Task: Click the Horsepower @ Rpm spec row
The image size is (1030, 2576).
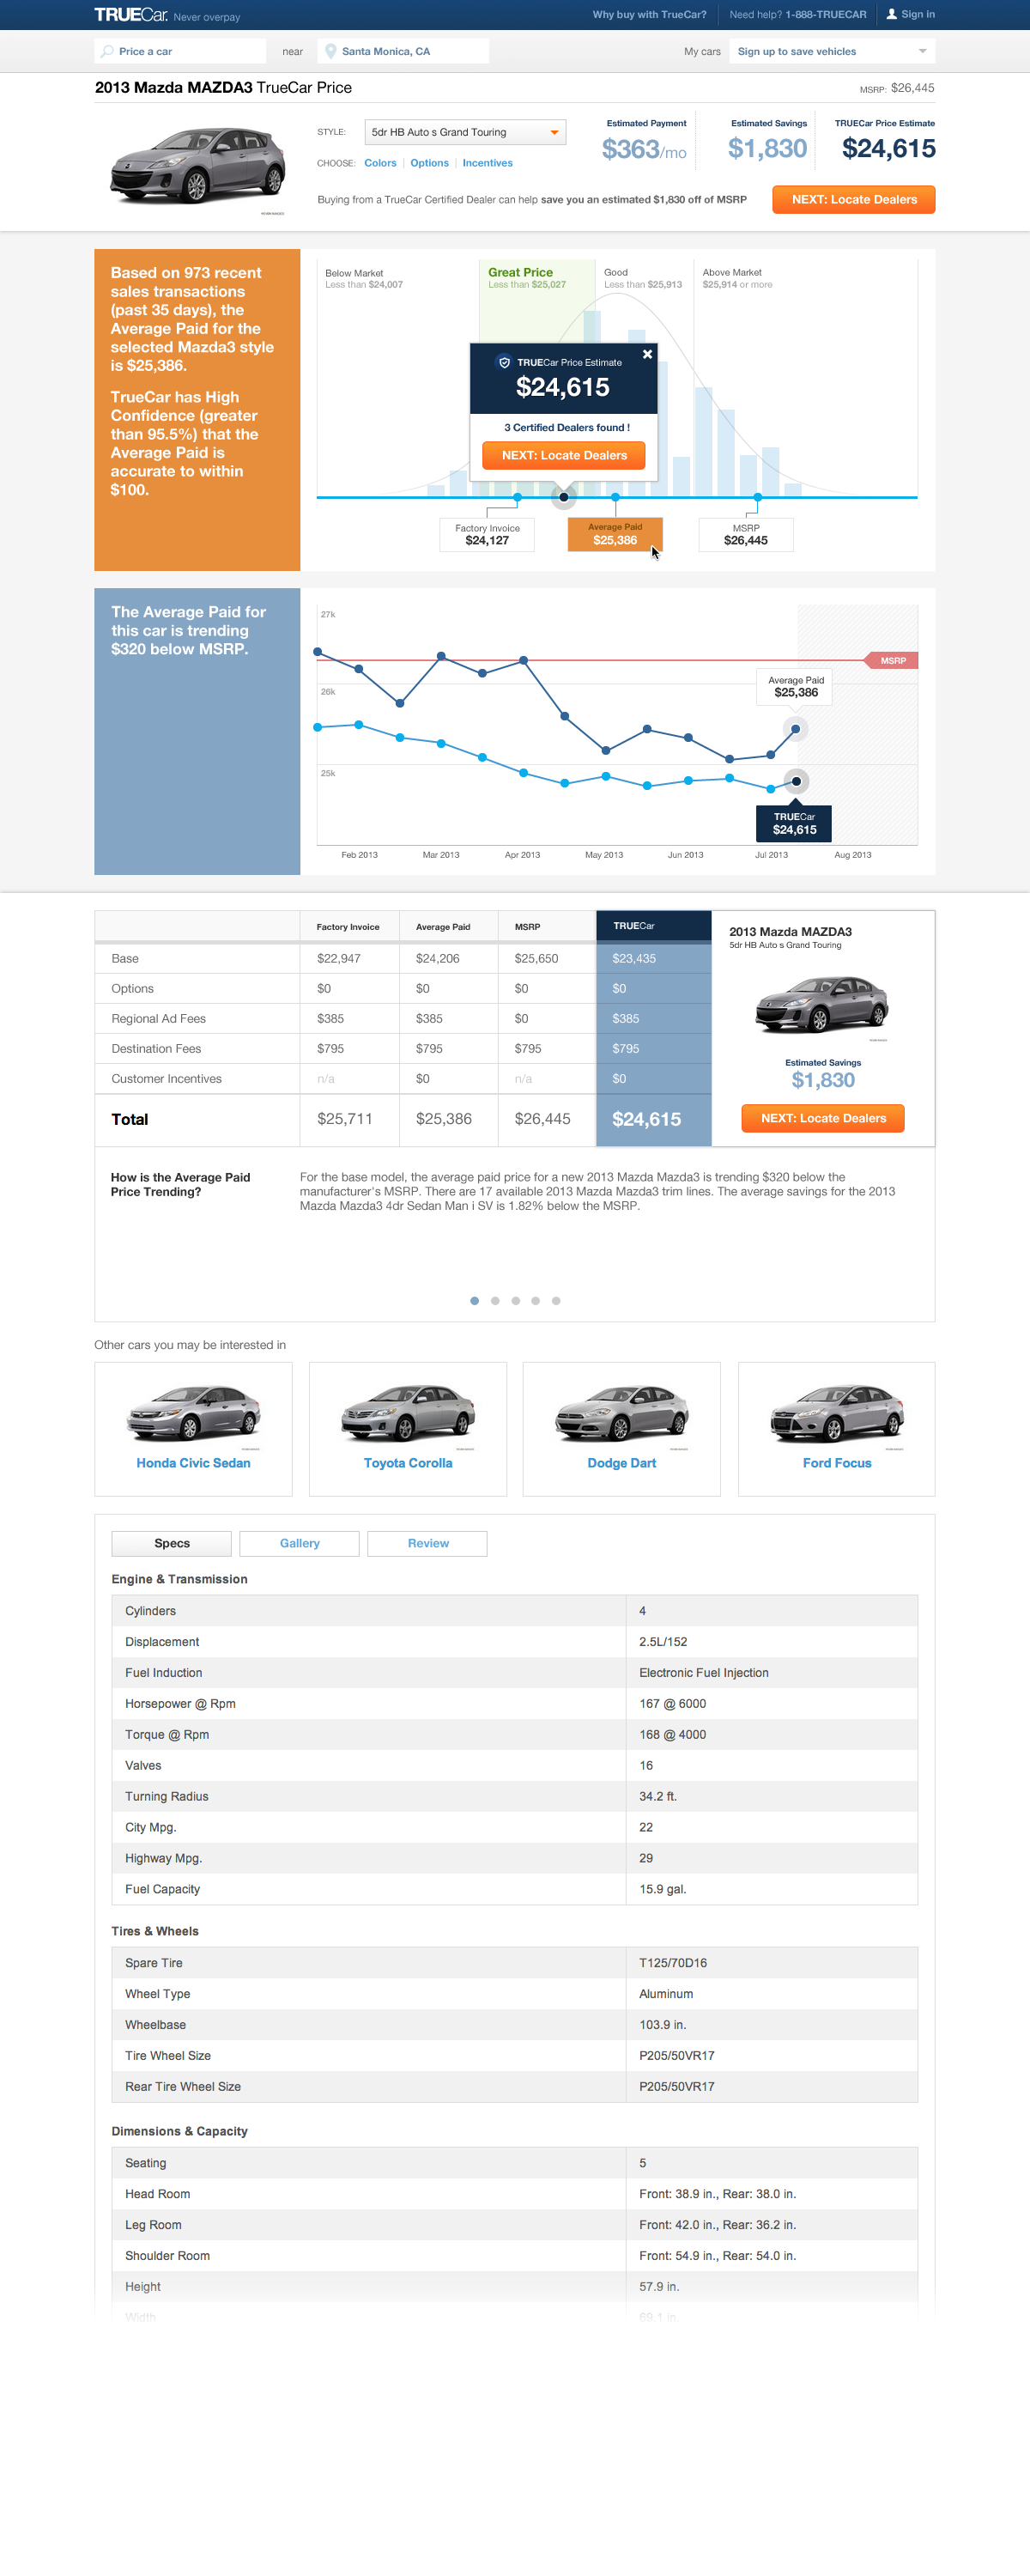Action: (x=515, y=1704)
